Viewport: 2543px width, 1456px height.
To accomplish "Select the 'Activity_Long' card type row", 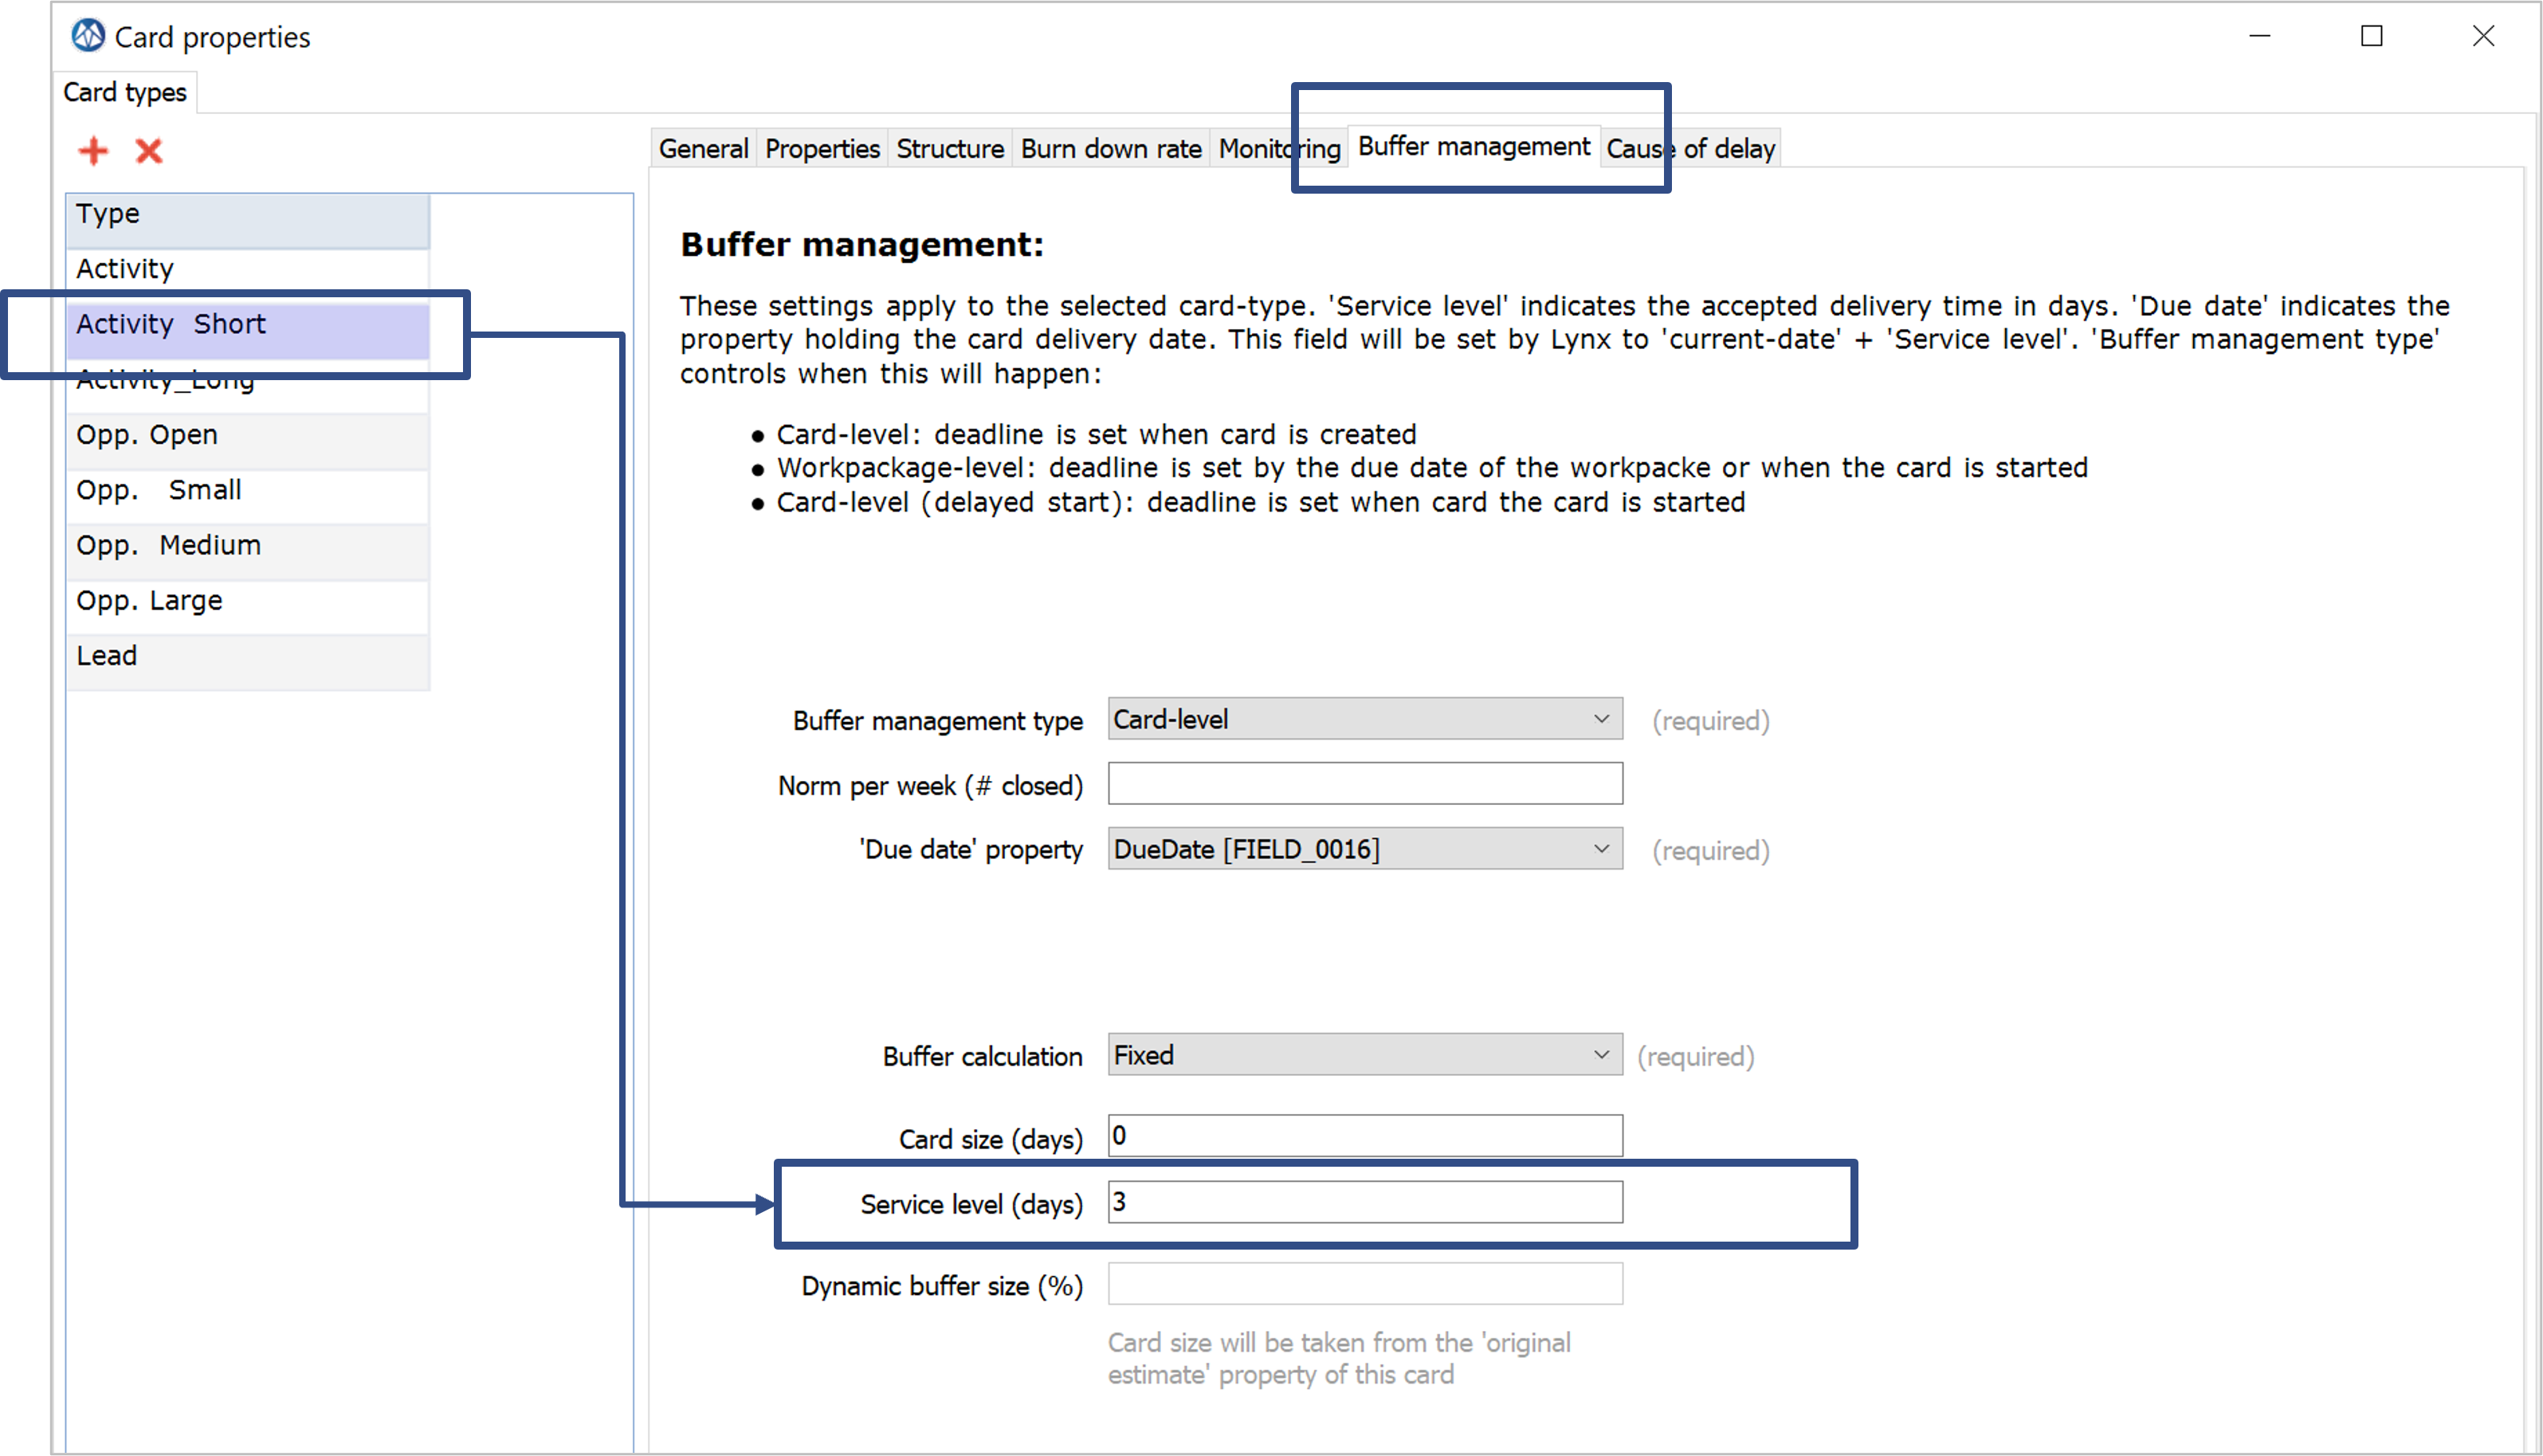I will pos(248,386).
